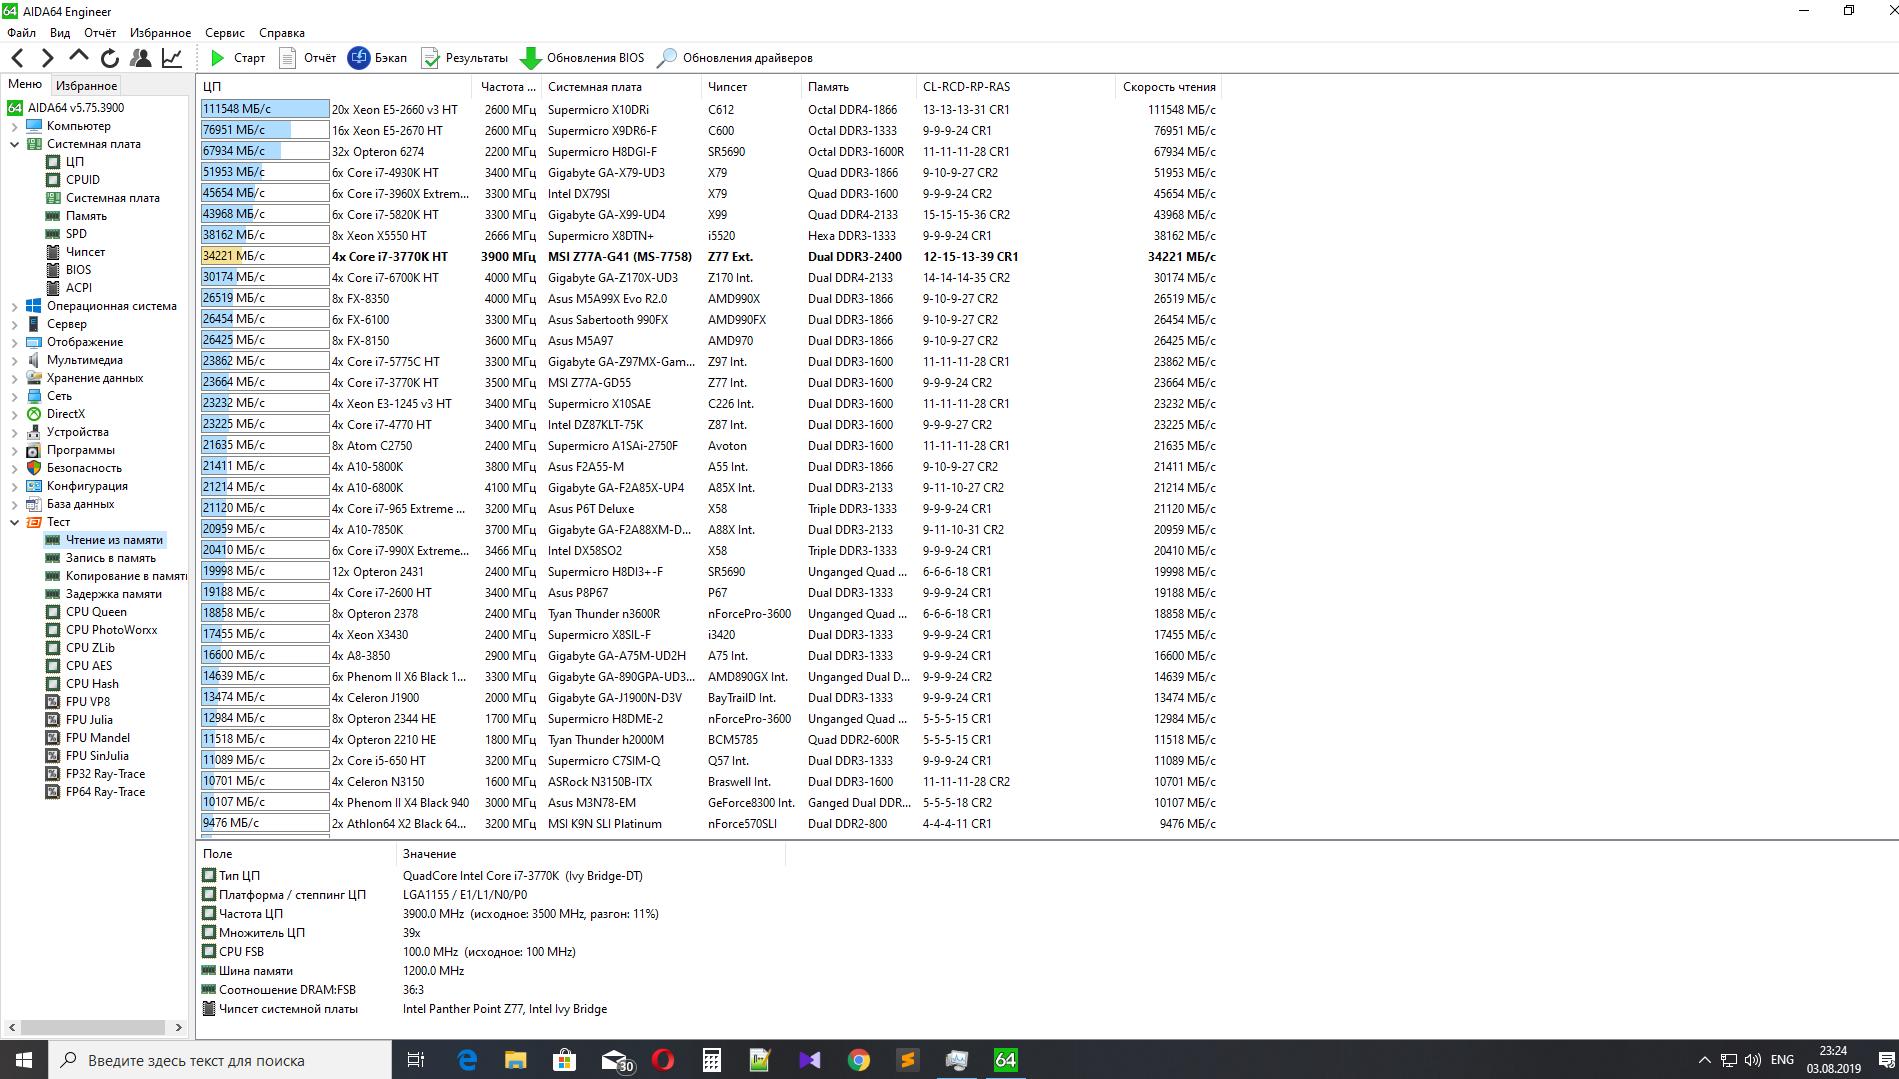Click the Windows search box
This screenshot has width=1899, height=1079.
(220, 1060)
